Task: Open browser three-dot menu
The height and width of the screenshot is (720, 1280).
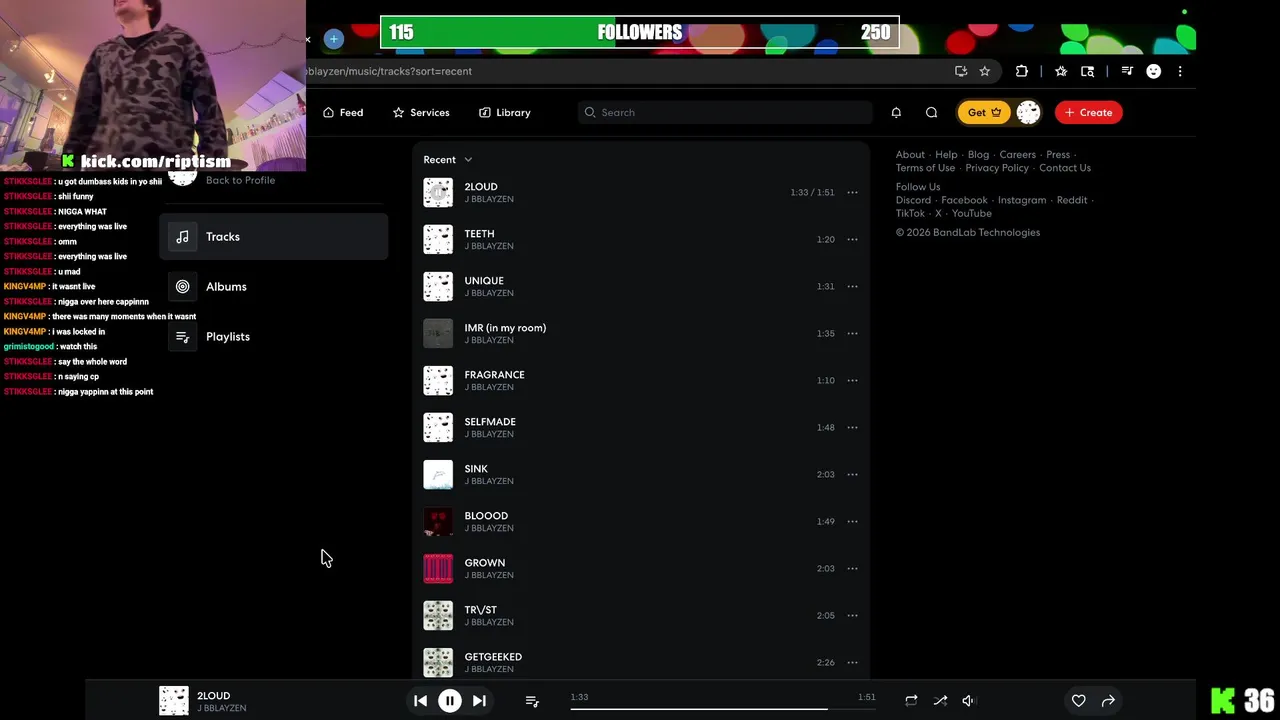Action: click(x=1180, y=71)
